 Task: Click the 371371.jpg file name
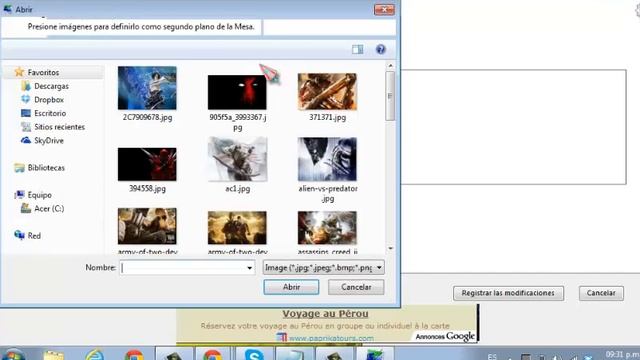(x=327, y=117)
